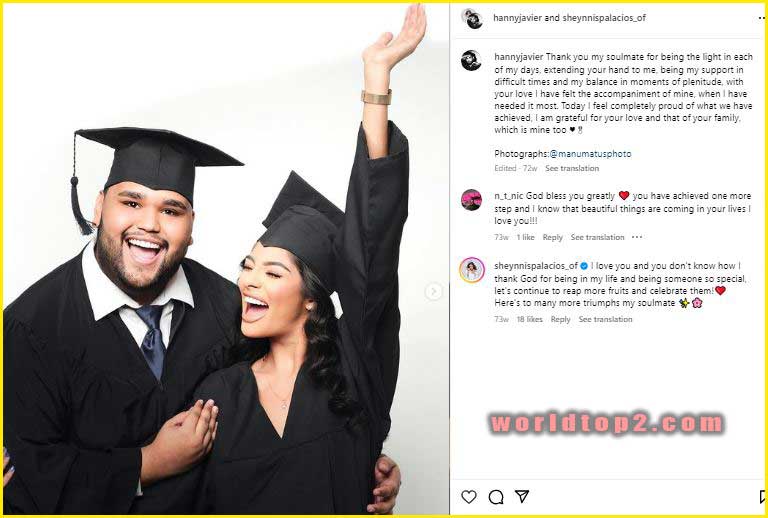Open more options on n_t_nic comment
Screen dimensions: 768x518
[x=637, y=237]
